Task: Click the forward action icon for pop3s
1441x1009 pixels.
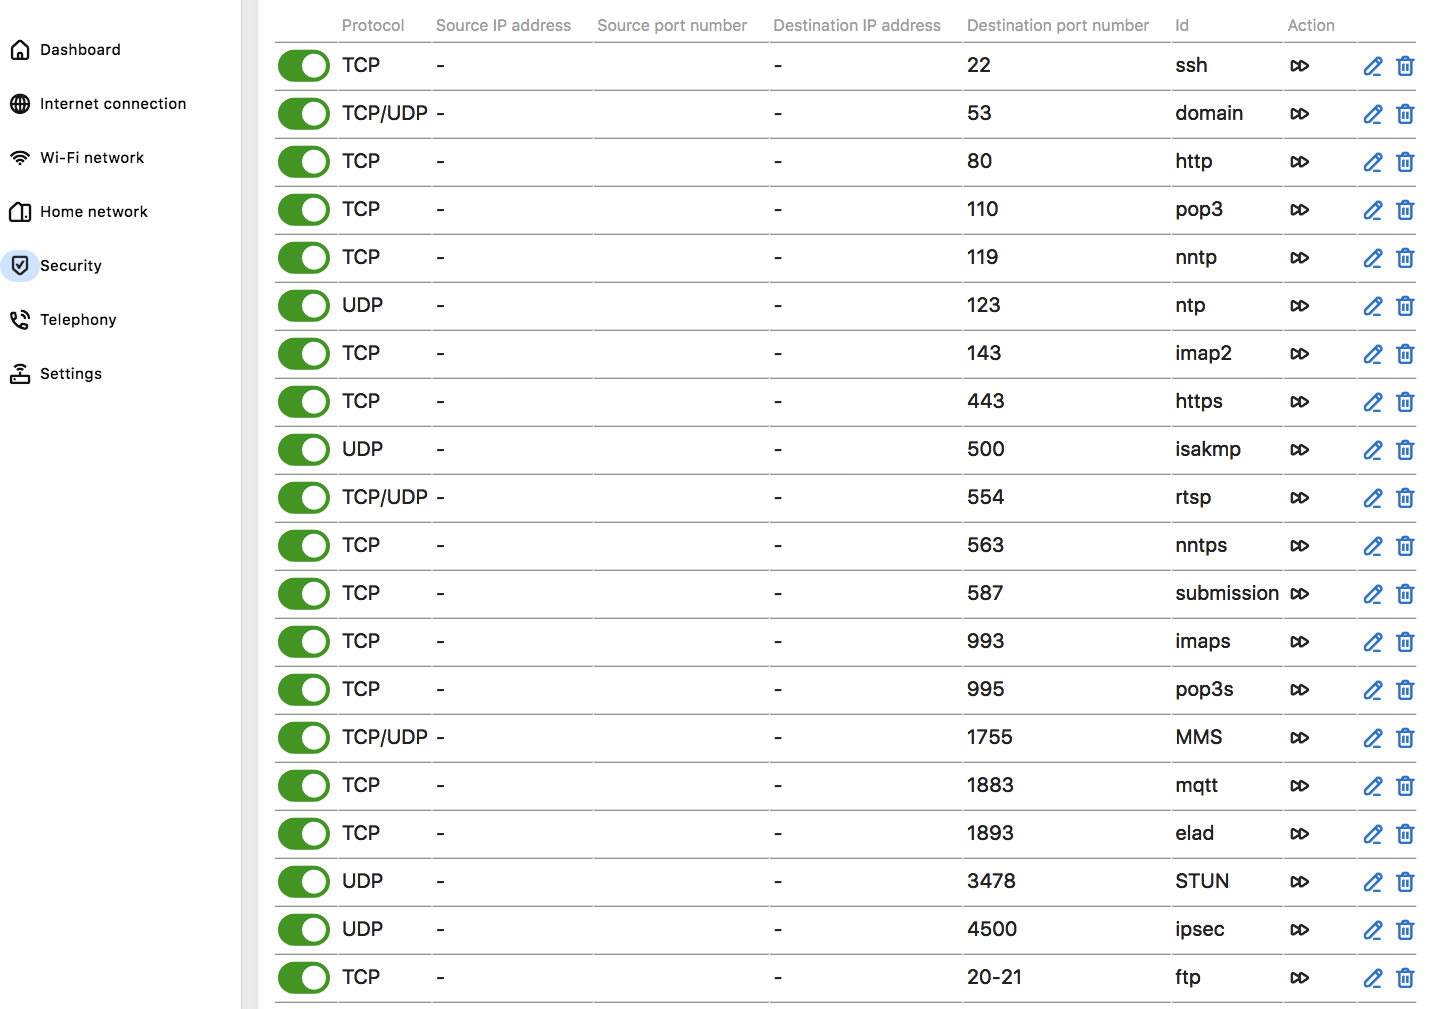Action: (x=1300, y=690)
